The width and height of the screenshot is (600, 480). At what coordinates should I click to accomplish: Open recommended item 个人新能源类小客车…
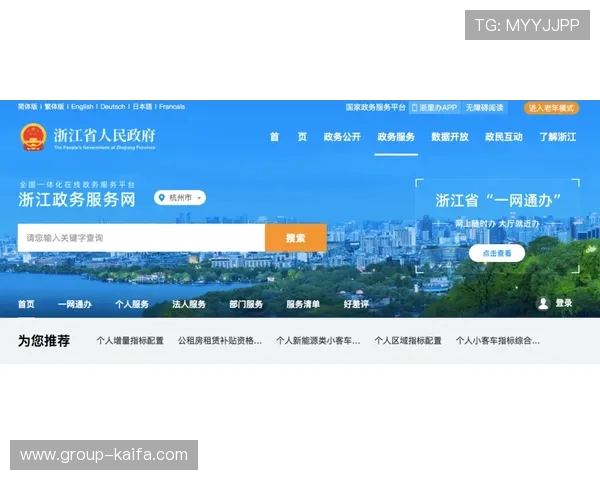coord(318,341)
